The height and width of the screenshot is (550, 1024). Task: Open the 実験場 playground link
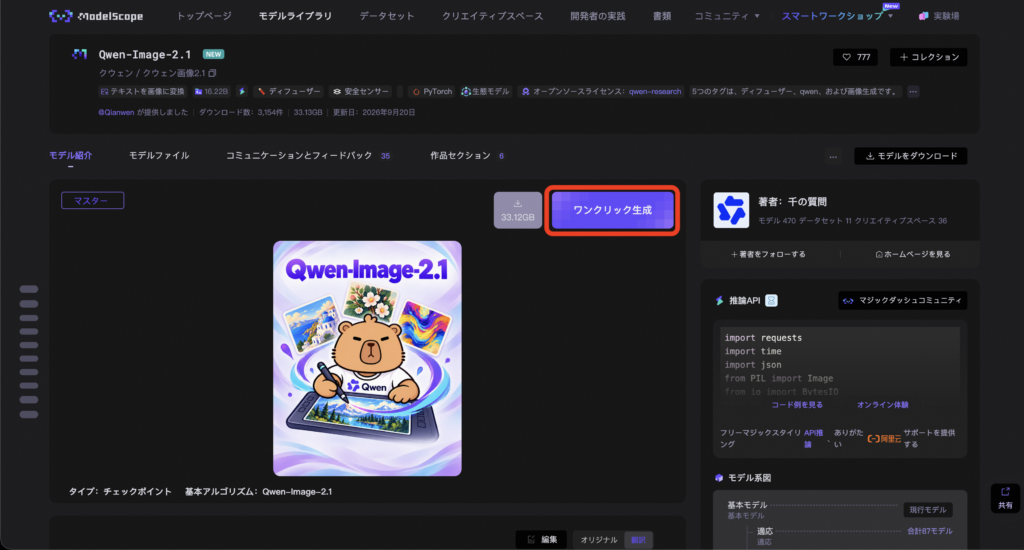coord(938,16)
